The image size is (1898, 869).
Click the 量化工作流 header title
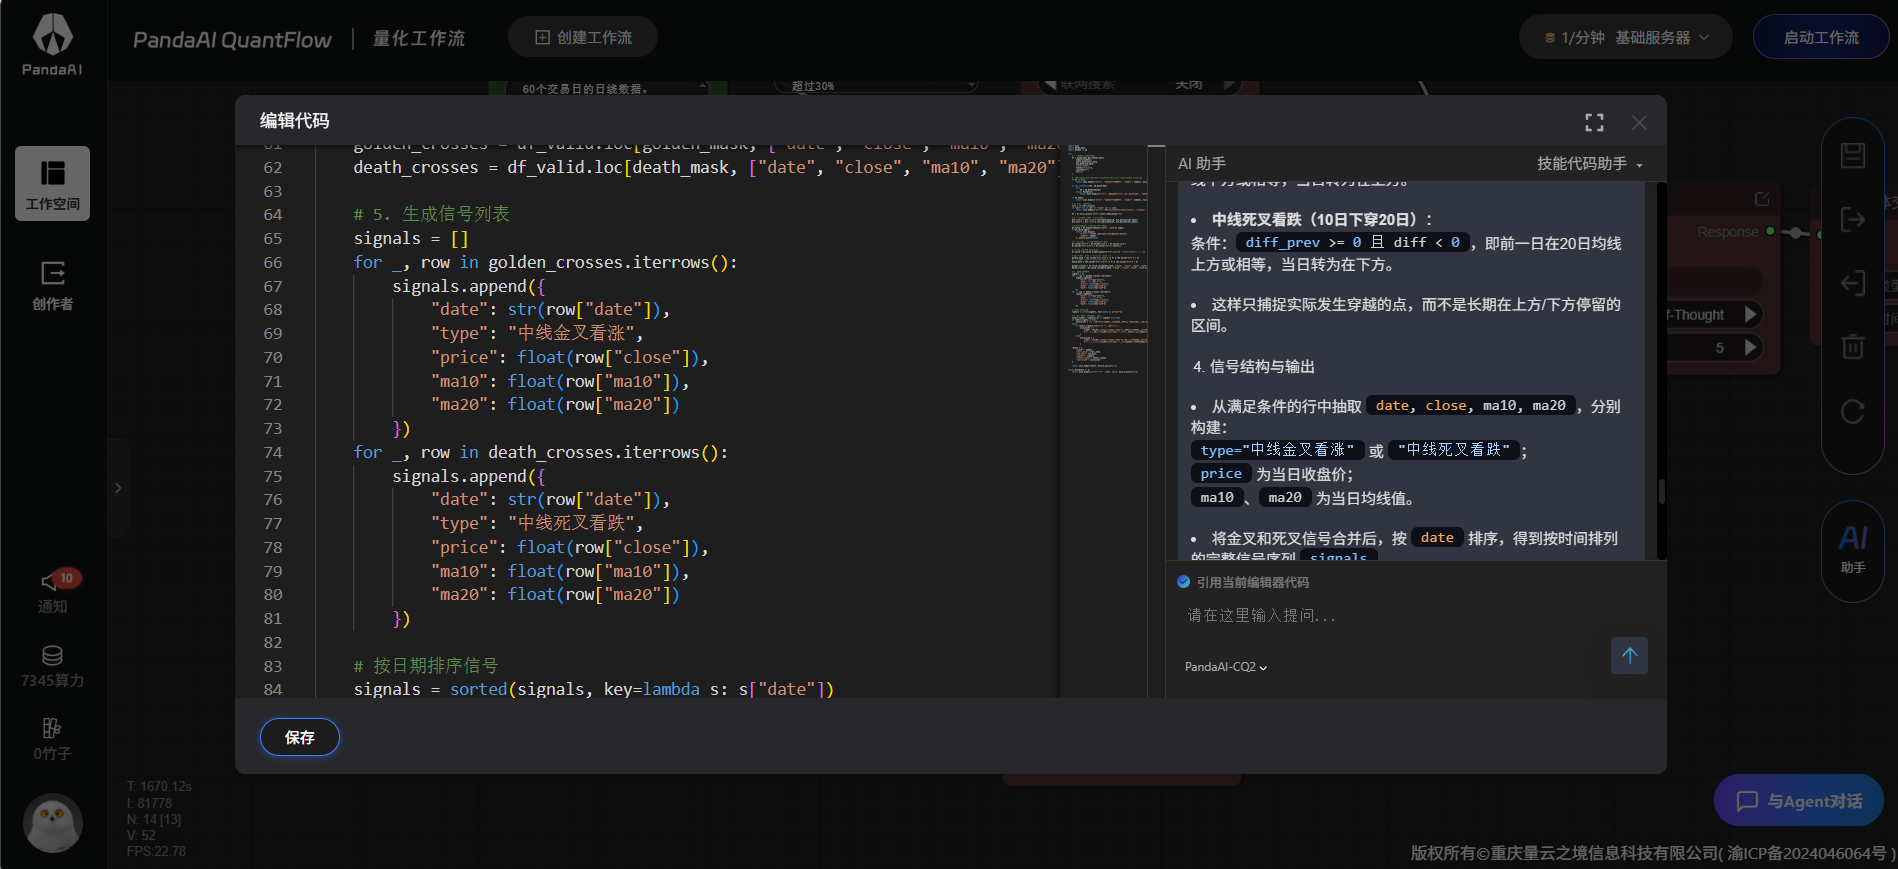click(419, 38)
